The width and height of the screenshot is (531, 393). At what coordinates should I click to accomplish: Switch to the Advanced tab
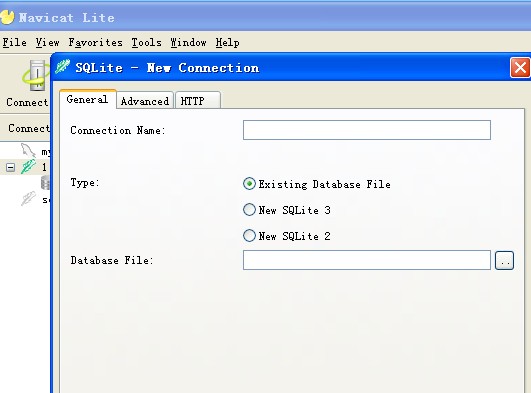pos(145,101)
